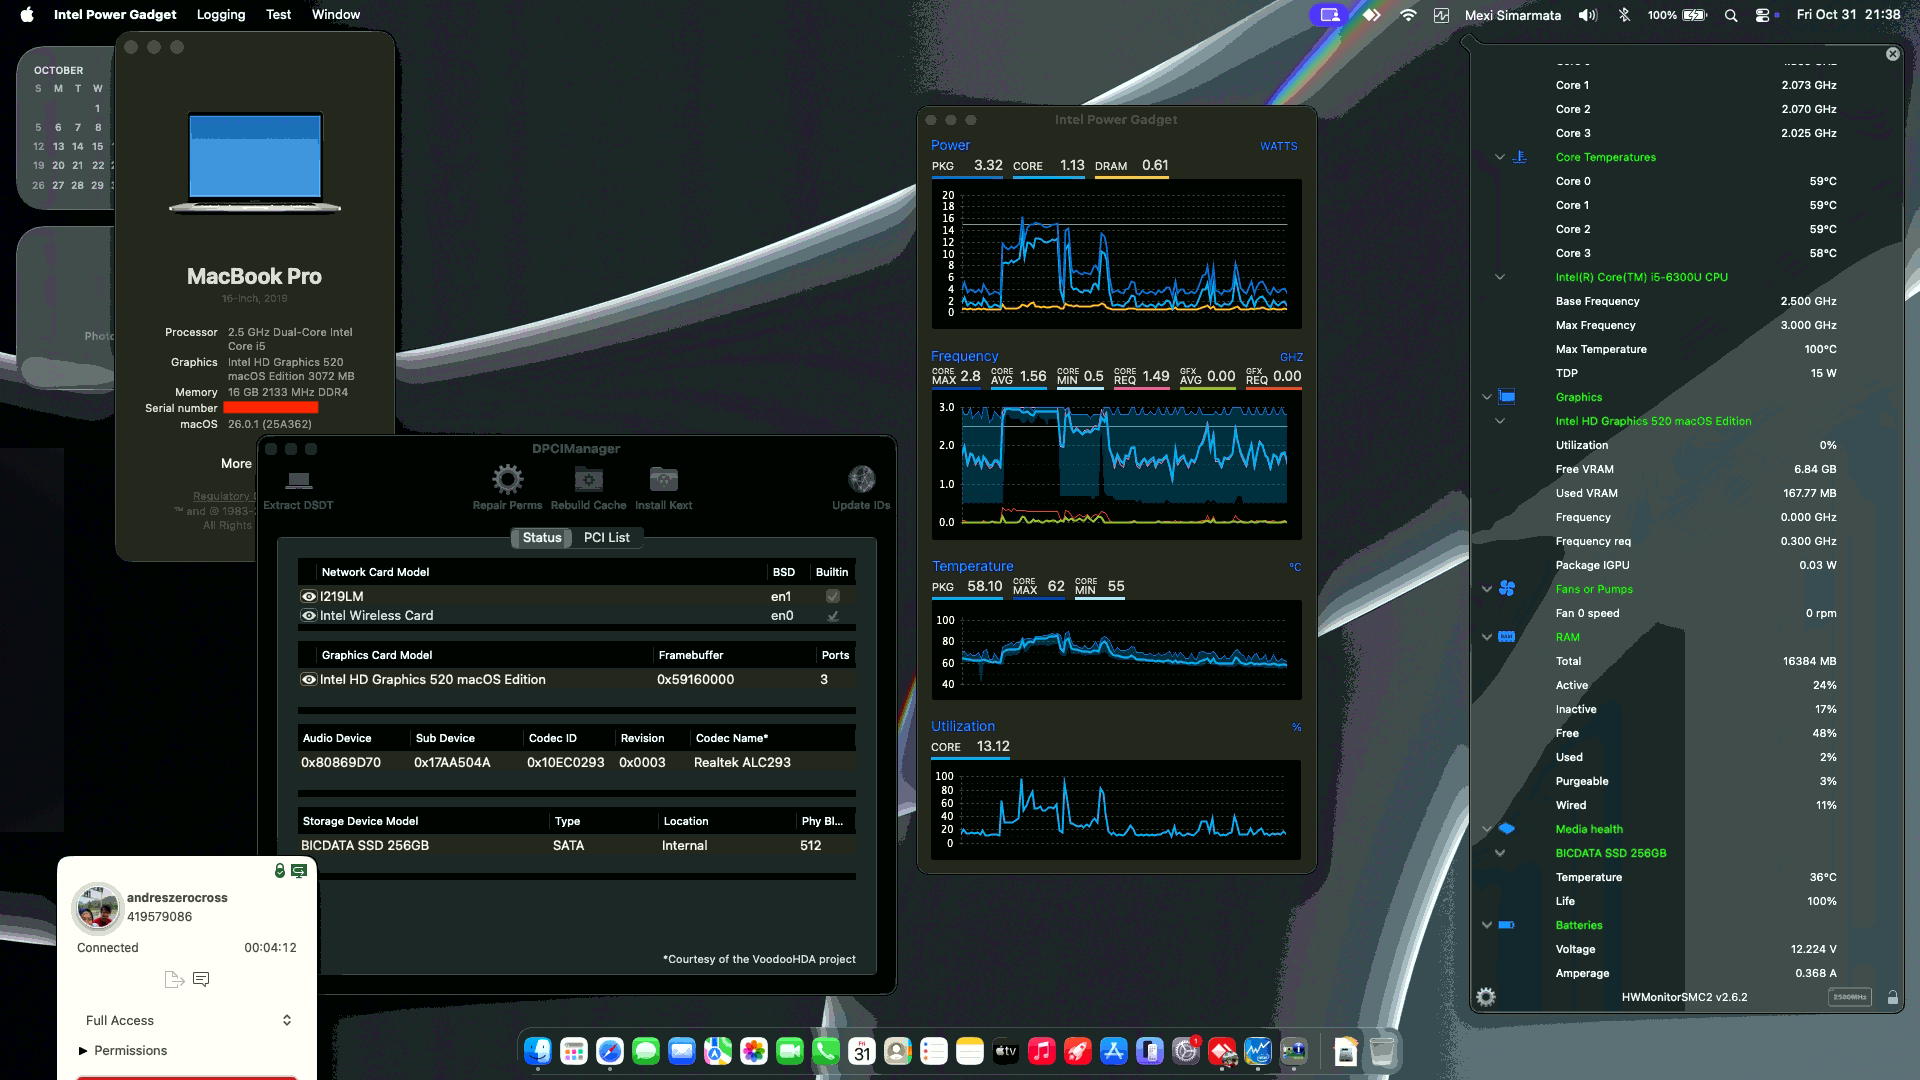
Task: Click the Extract DSDT toolbar icon
Action: [x=298, y=480]
